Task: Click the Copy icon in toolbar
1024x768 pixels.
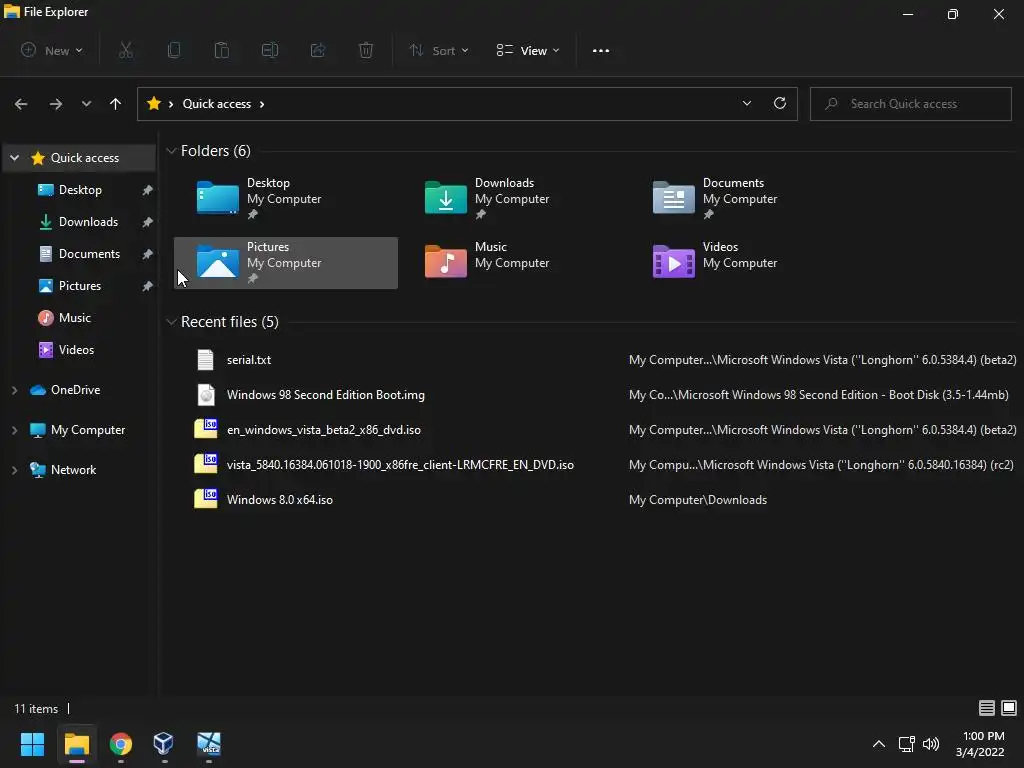Action: point(174,50)
